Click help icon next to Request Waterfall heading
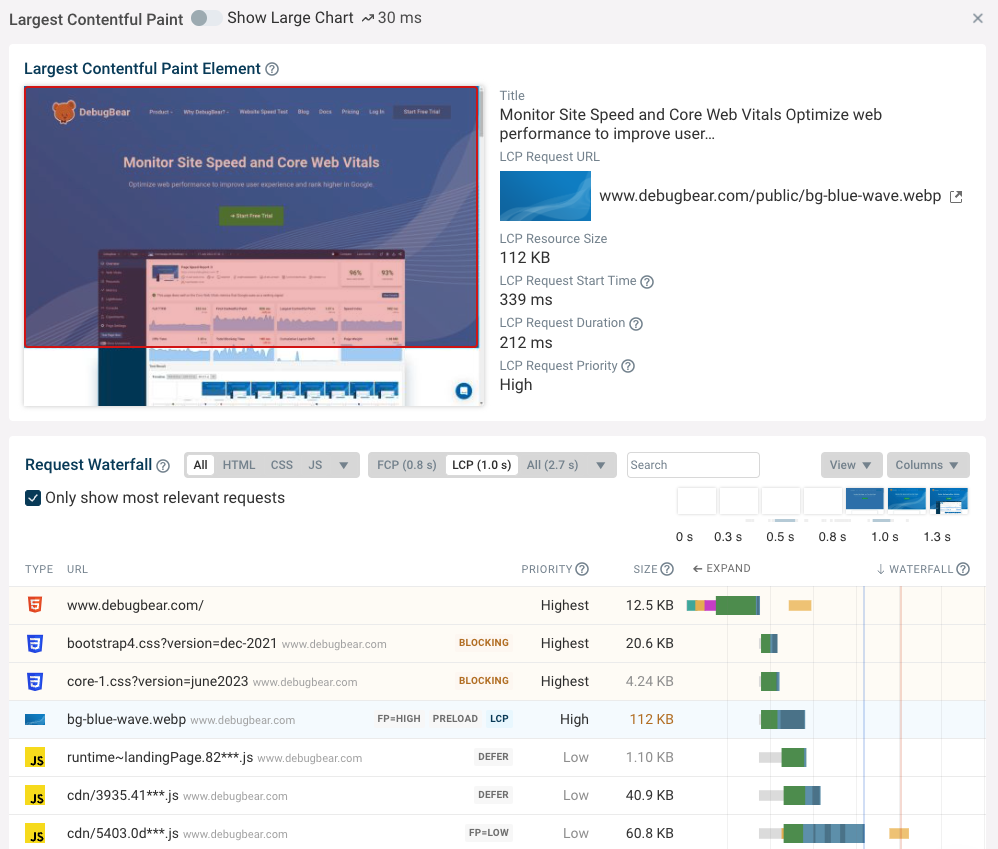 click(163, 465)
